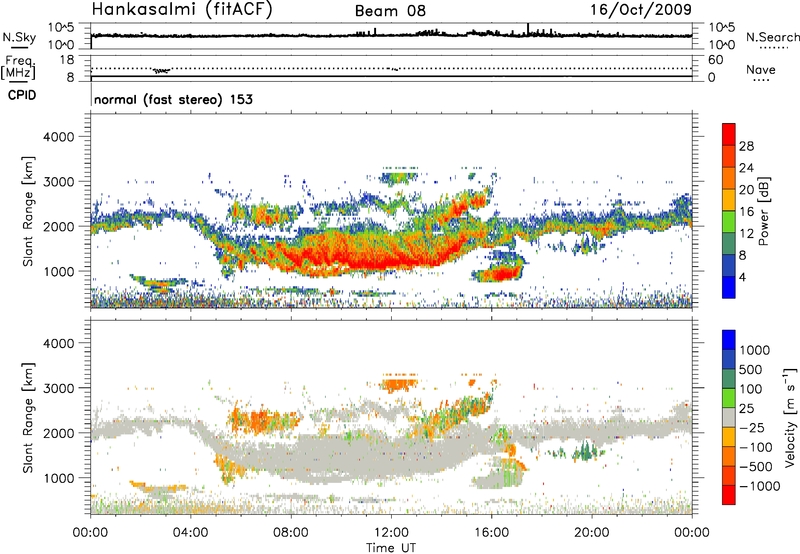Viewport: 800px width, 554px height.
Task: Click the '1000' tick atop velocity colorbar
Action: tap(755, 350)
